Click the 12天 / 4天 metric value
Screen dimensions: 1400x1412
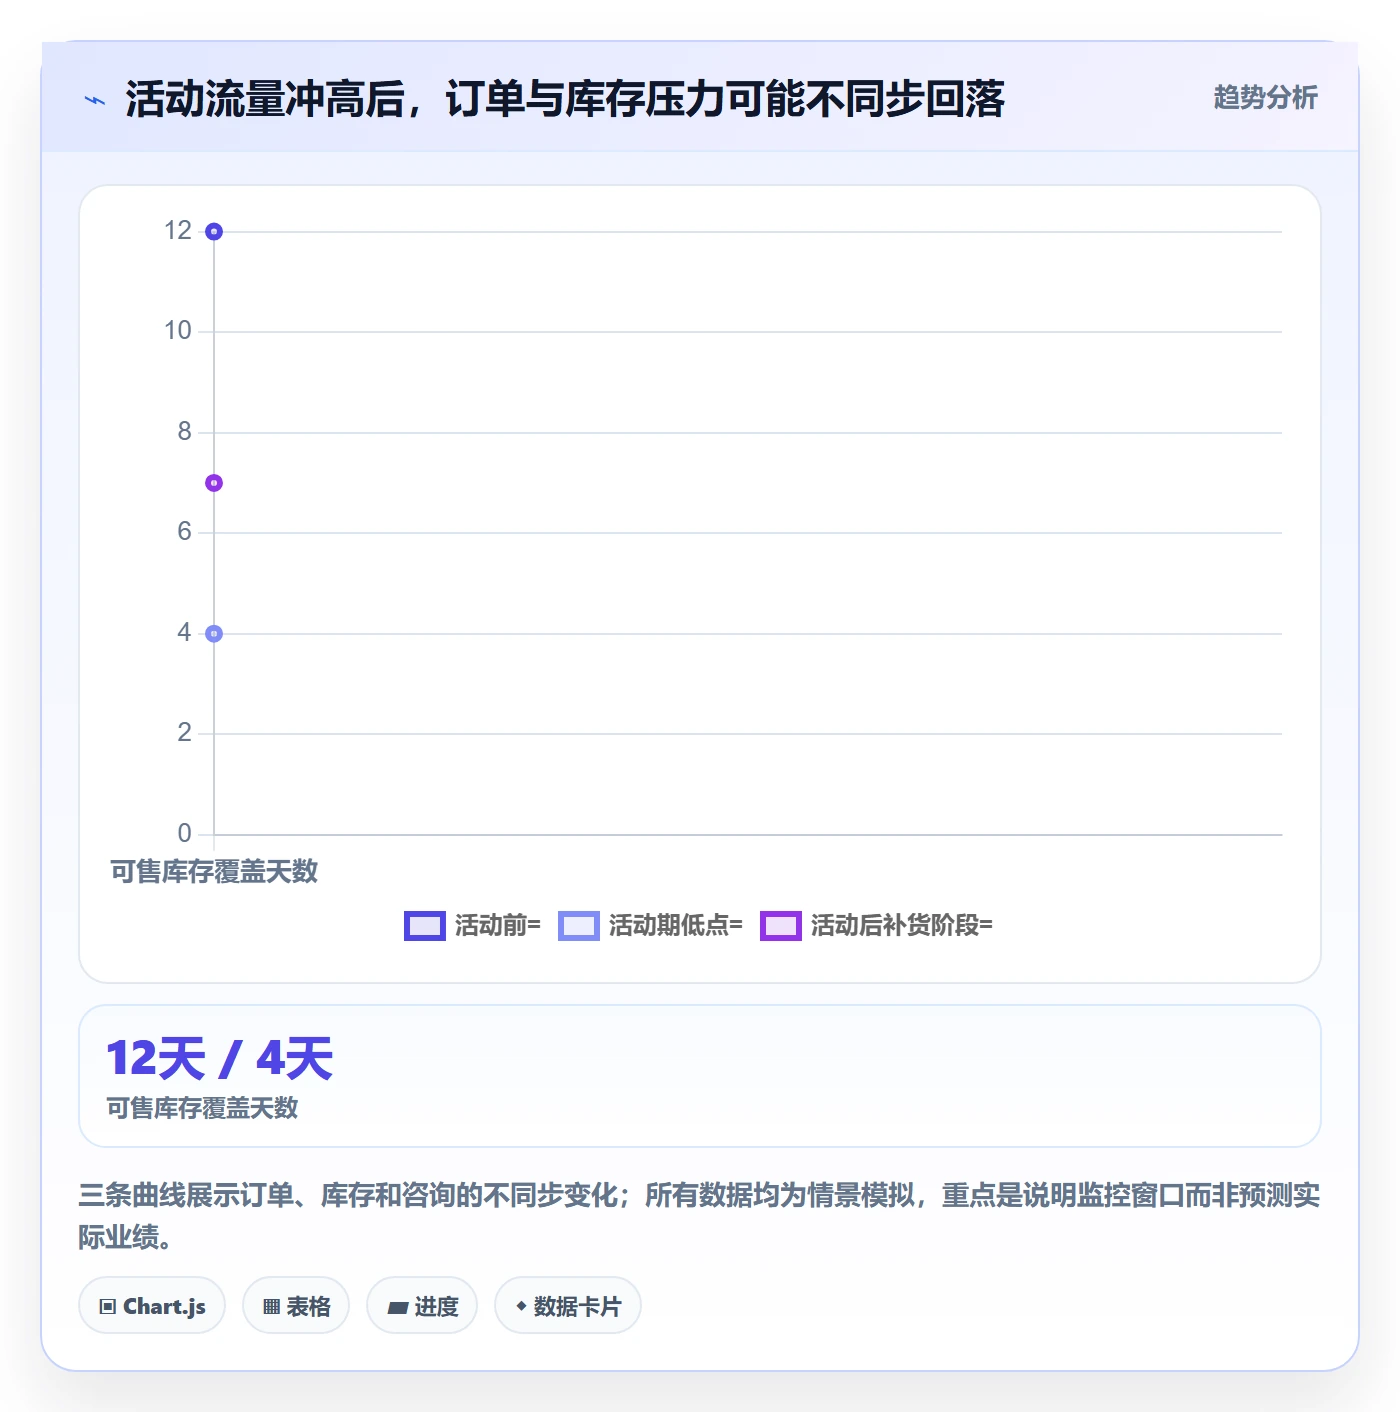pyautogui.click(x=220, y=1058)
